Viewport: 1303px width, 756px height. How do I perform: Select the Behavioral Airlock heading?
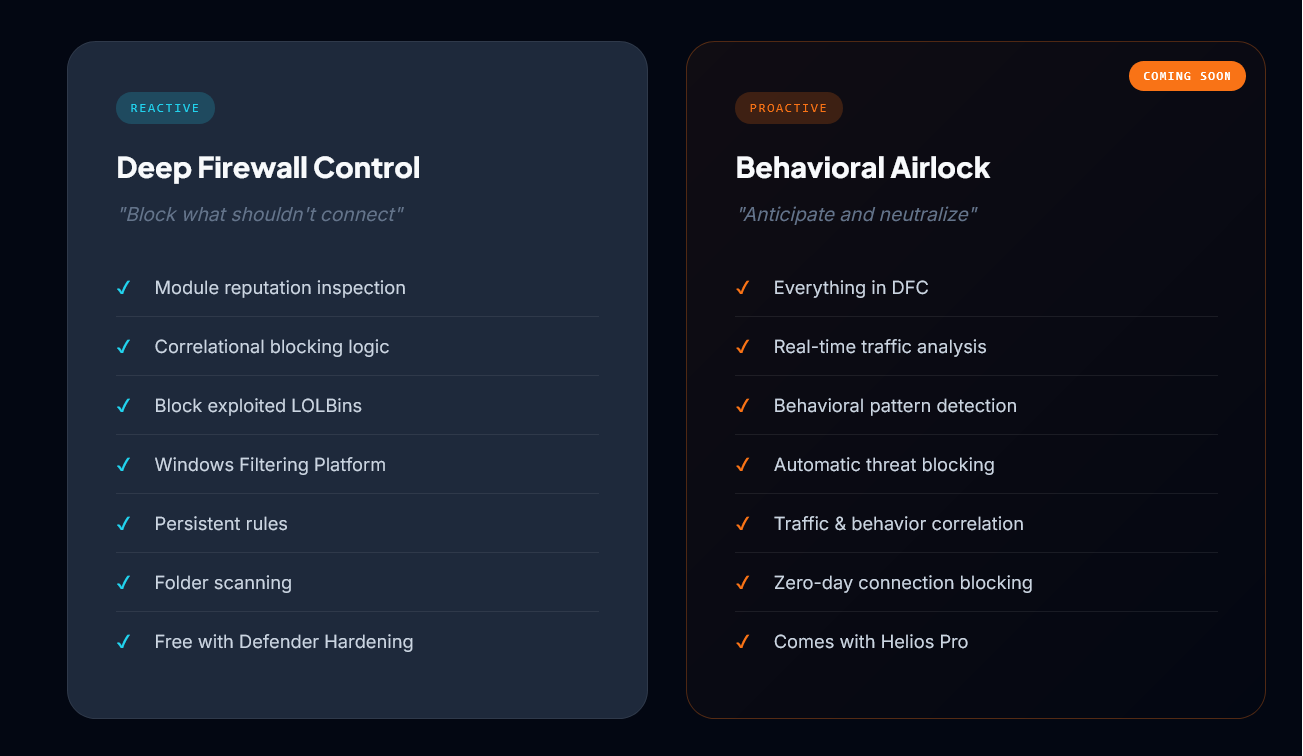(862, 167)
